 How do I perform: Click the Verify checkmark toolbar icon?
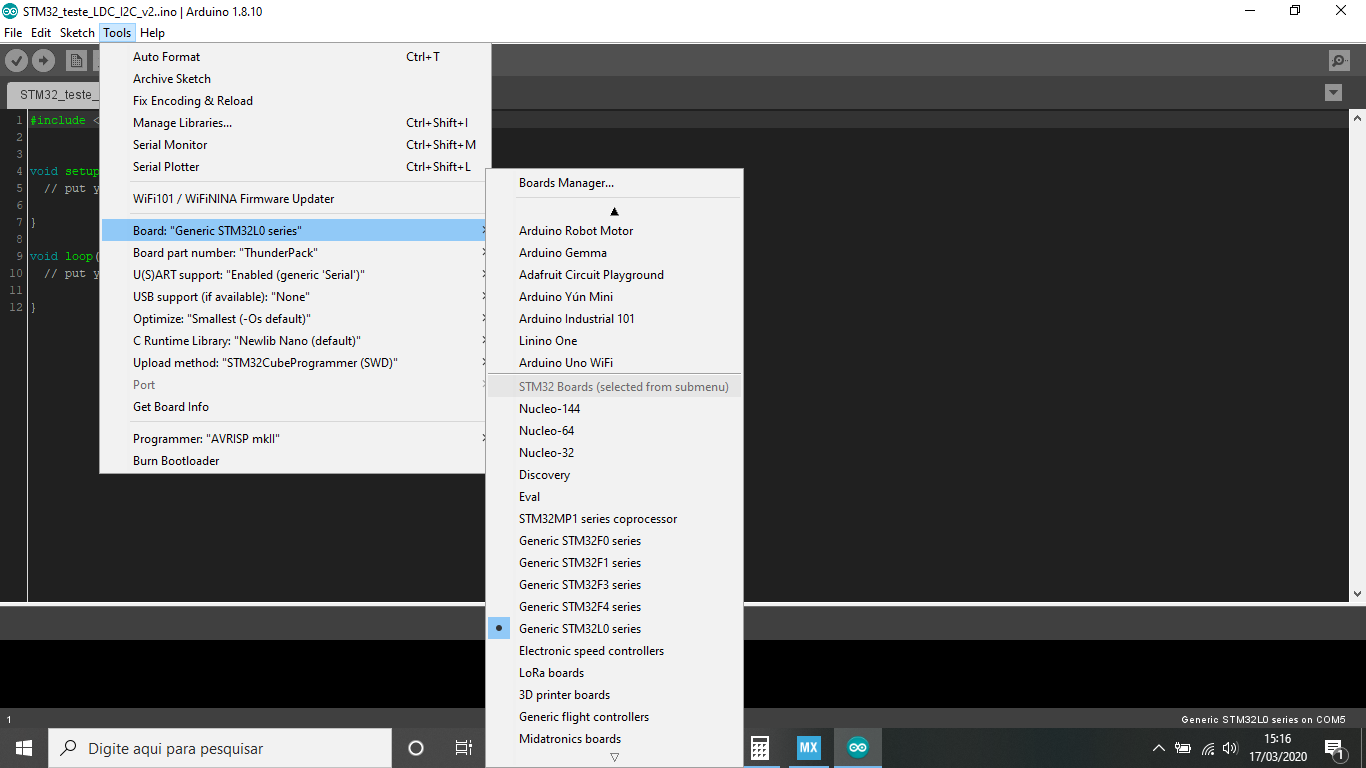[x=16, y=61]
